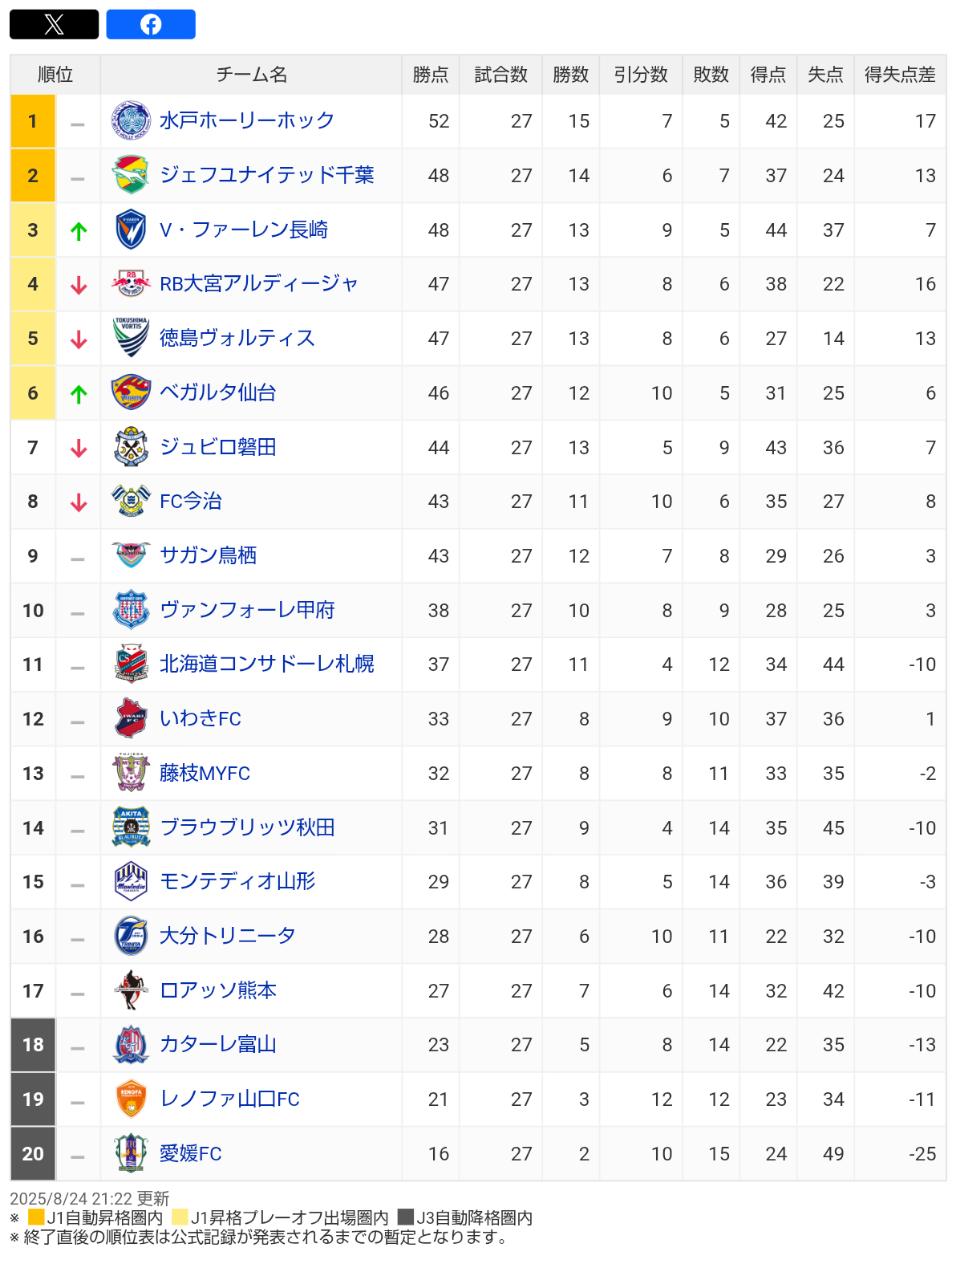
Task: Click the Mito HollyHock team crest
Action: [x=130, y=121]
